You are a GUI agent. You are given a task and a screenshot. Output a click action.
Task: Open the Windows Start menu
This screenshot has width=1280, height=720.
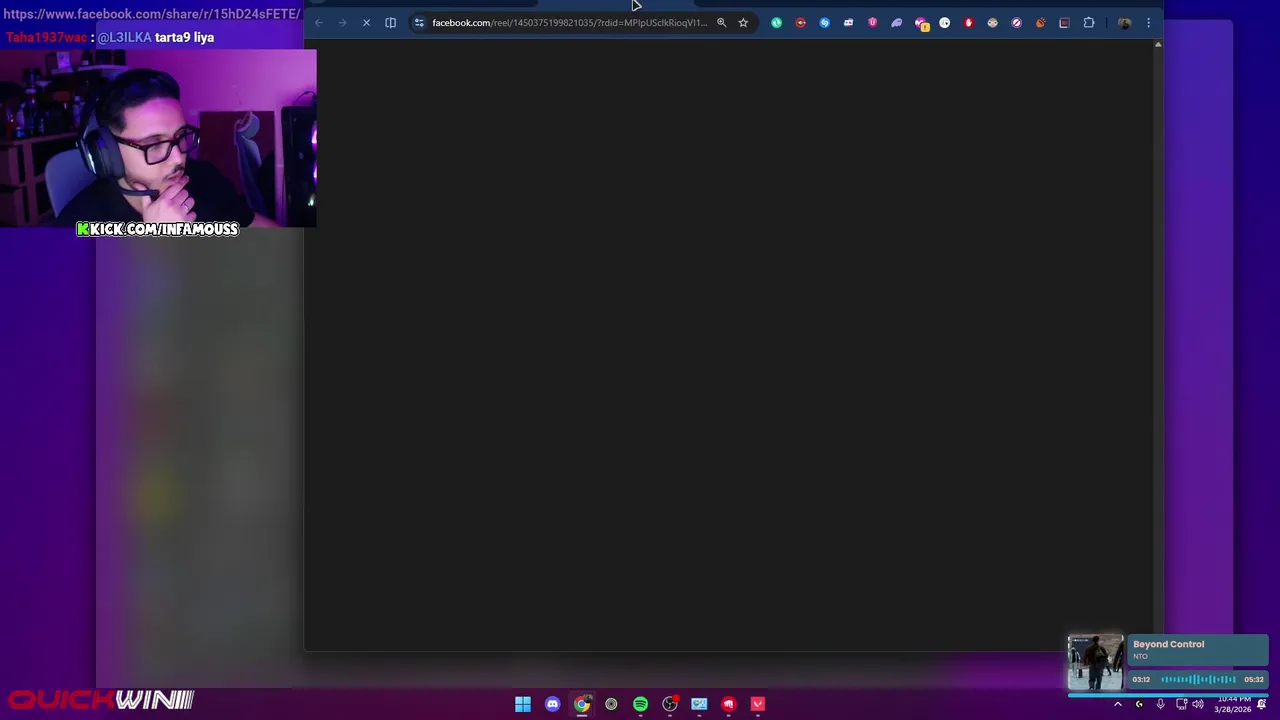(x=523, y=704)
